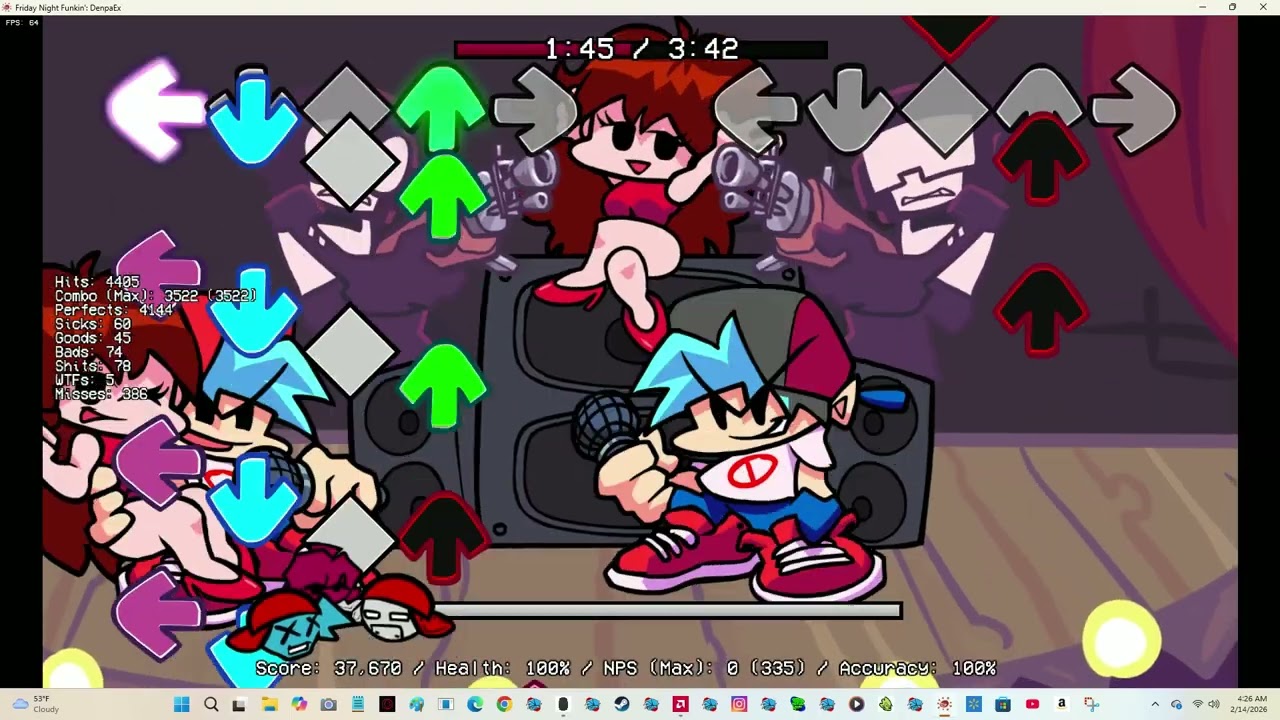Click the Perfects: 4144 stat line

(x=114, y=310)
